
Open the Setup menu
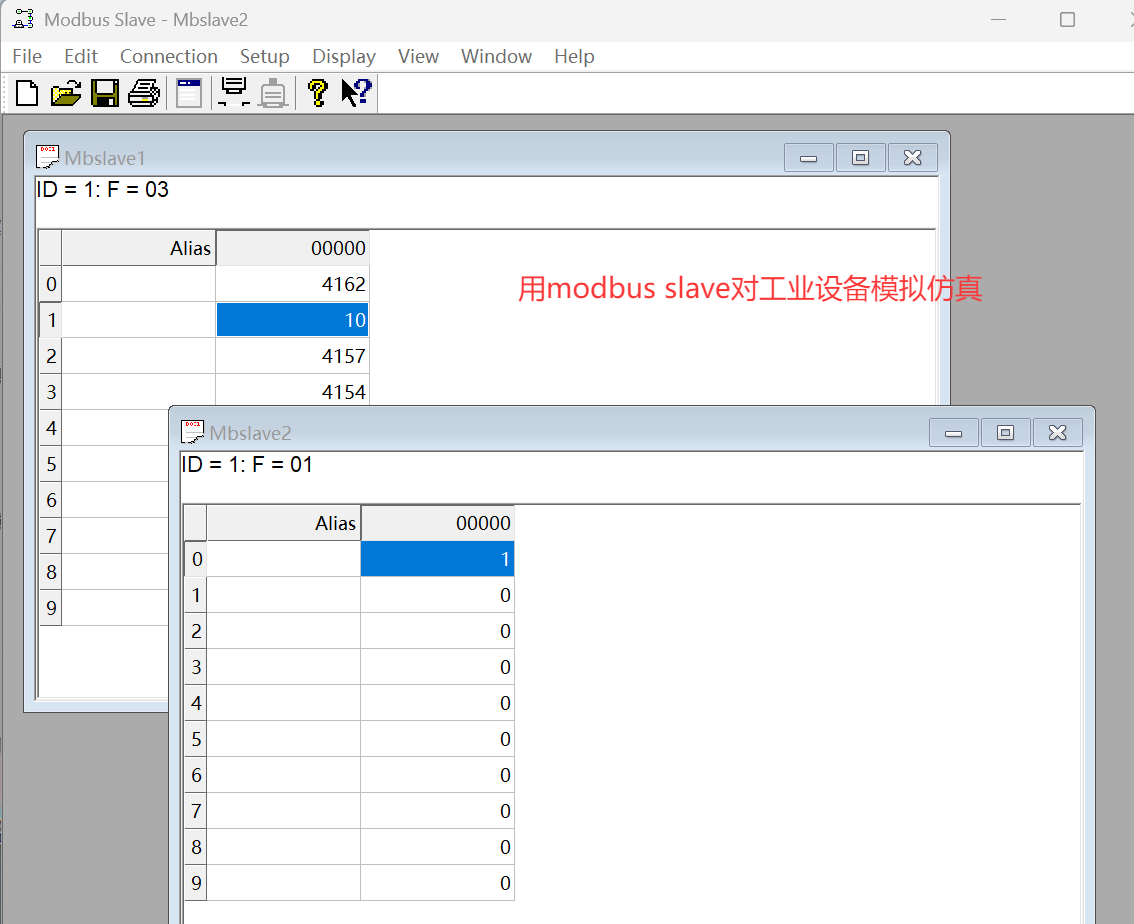point(265,56)
